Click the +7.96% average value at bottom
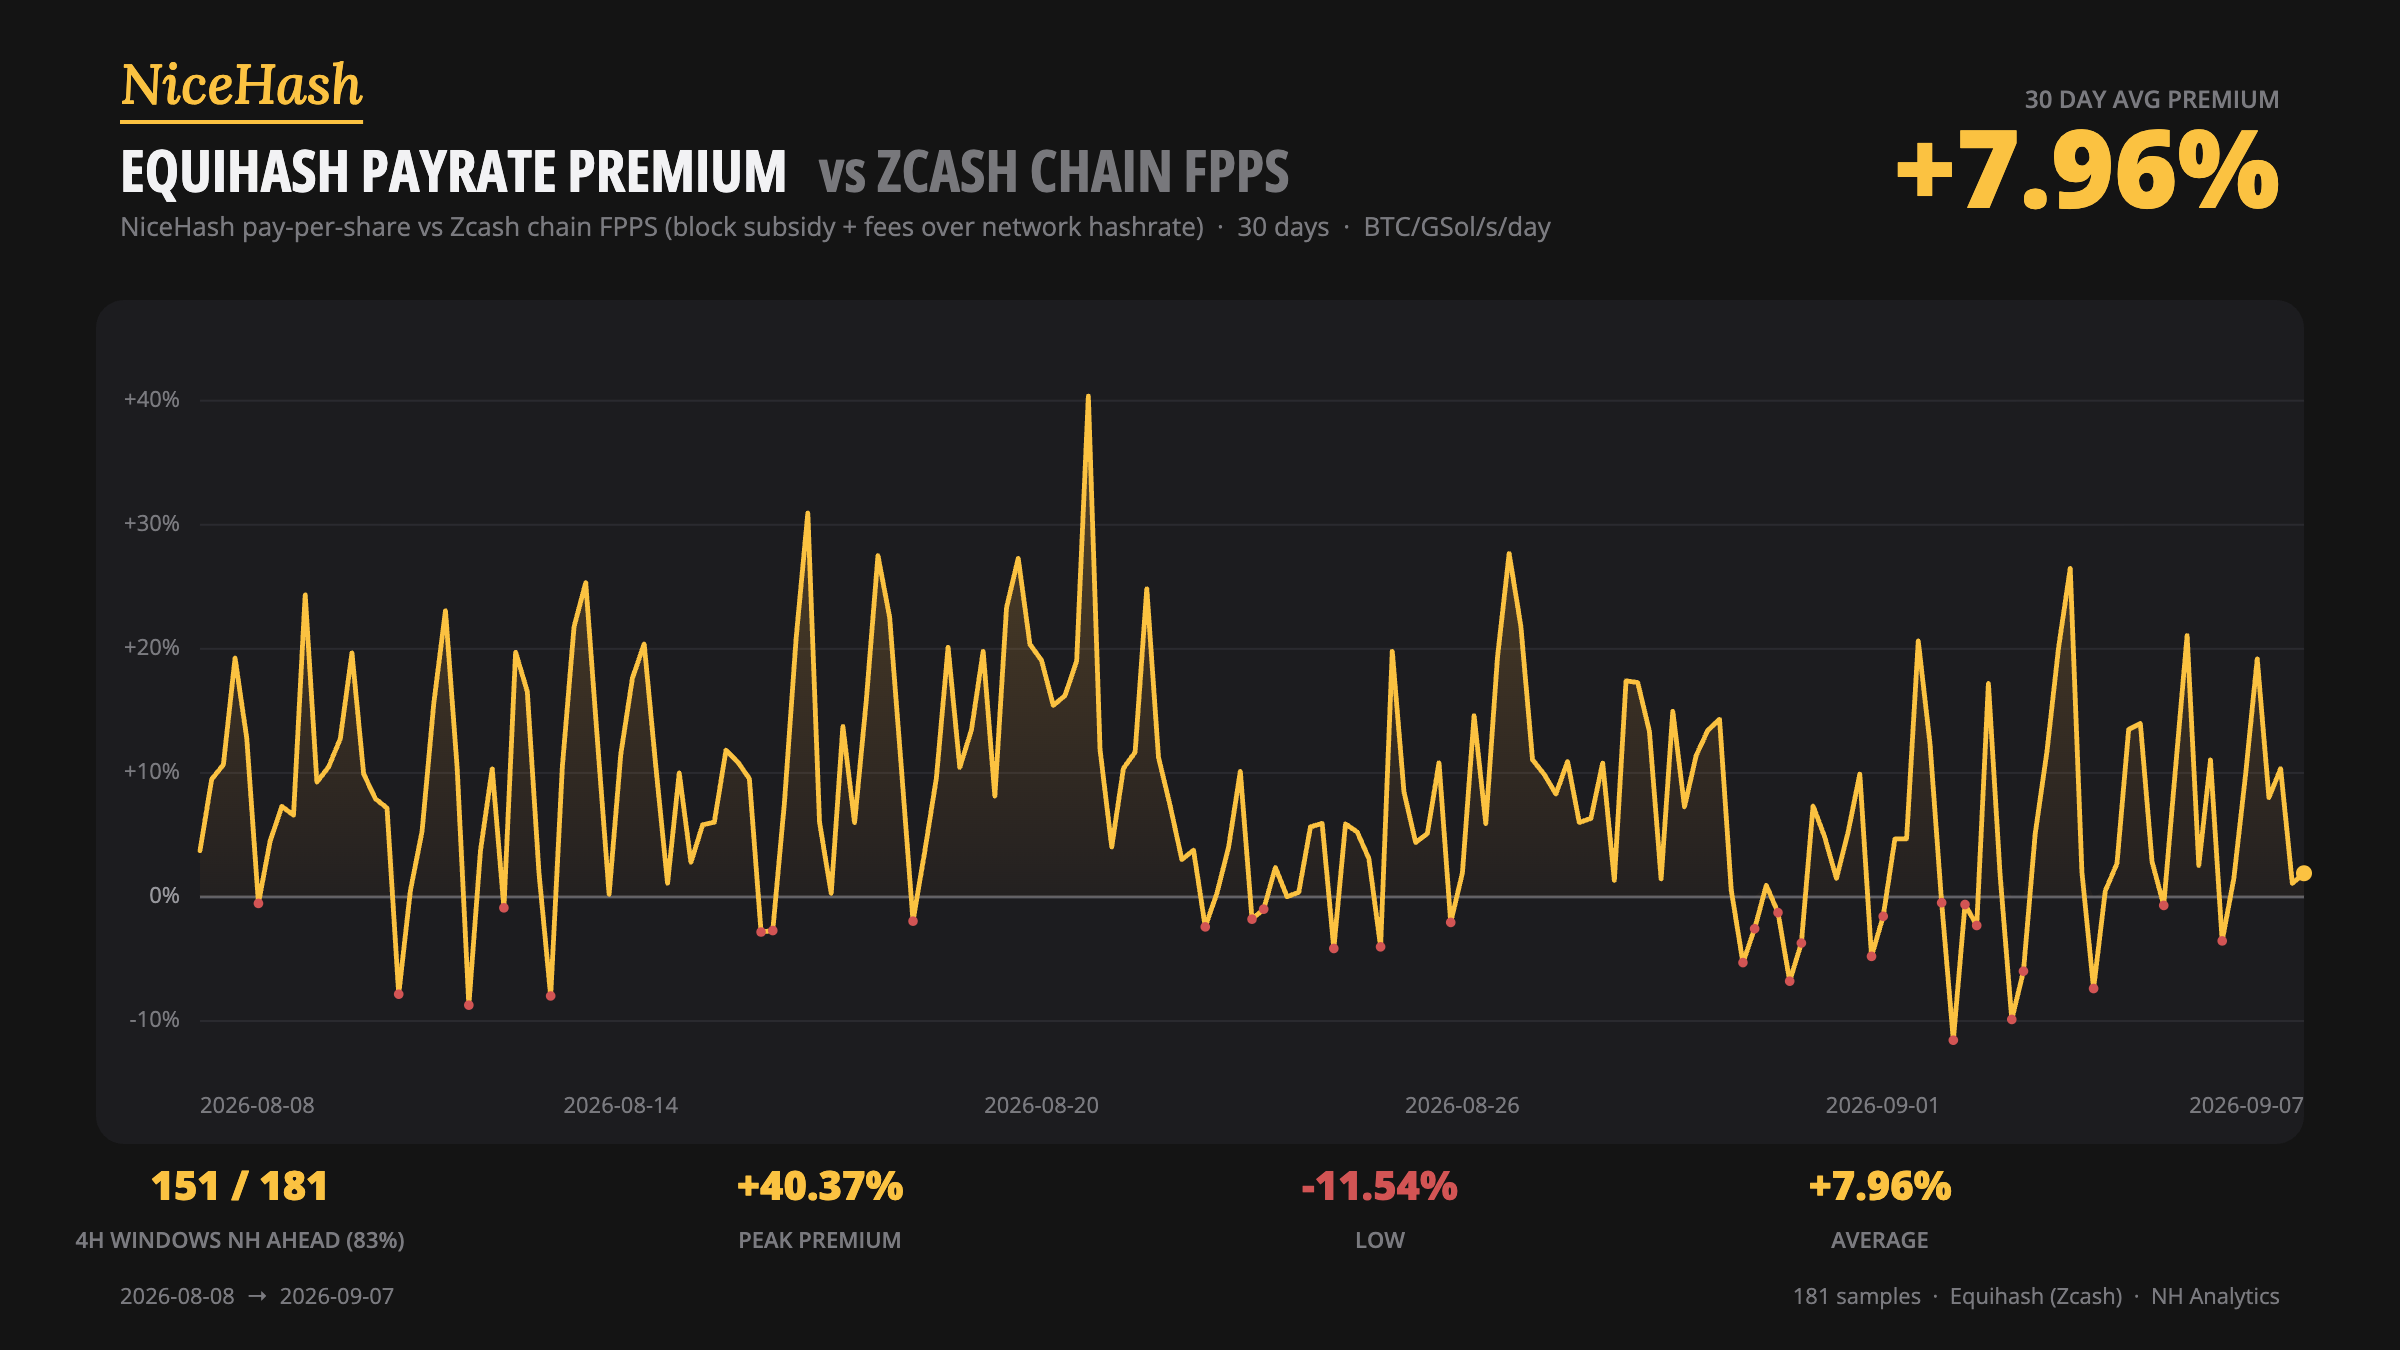The width and height of the screenshot is (2400, 1350). tap(1880, 1187)
